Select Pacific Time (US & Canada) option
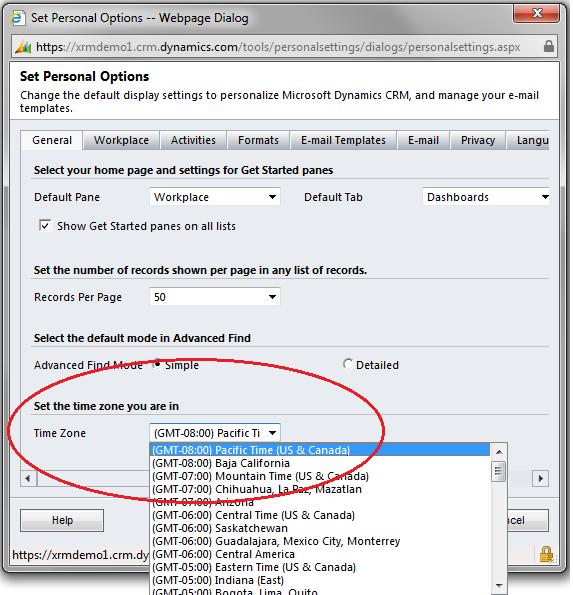This screenshot has height=595, width=573. 320,450
